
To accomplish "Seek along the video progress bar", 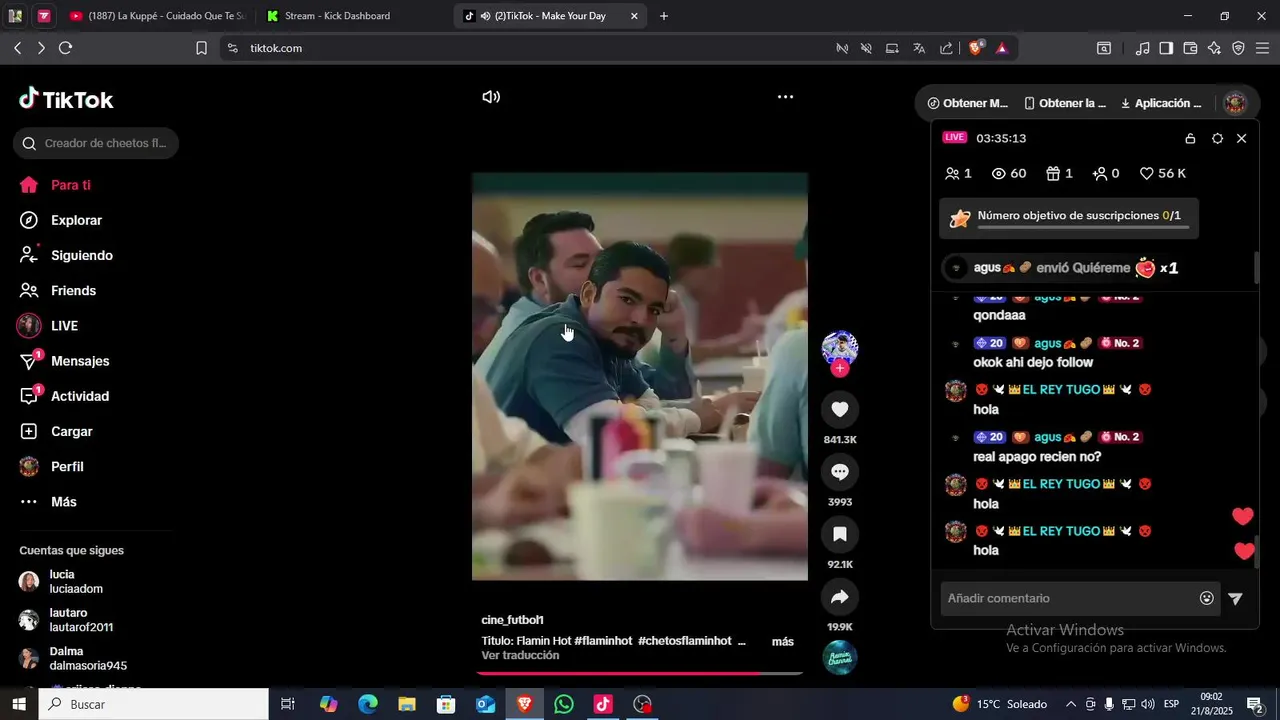I will (x=640, y=673).
